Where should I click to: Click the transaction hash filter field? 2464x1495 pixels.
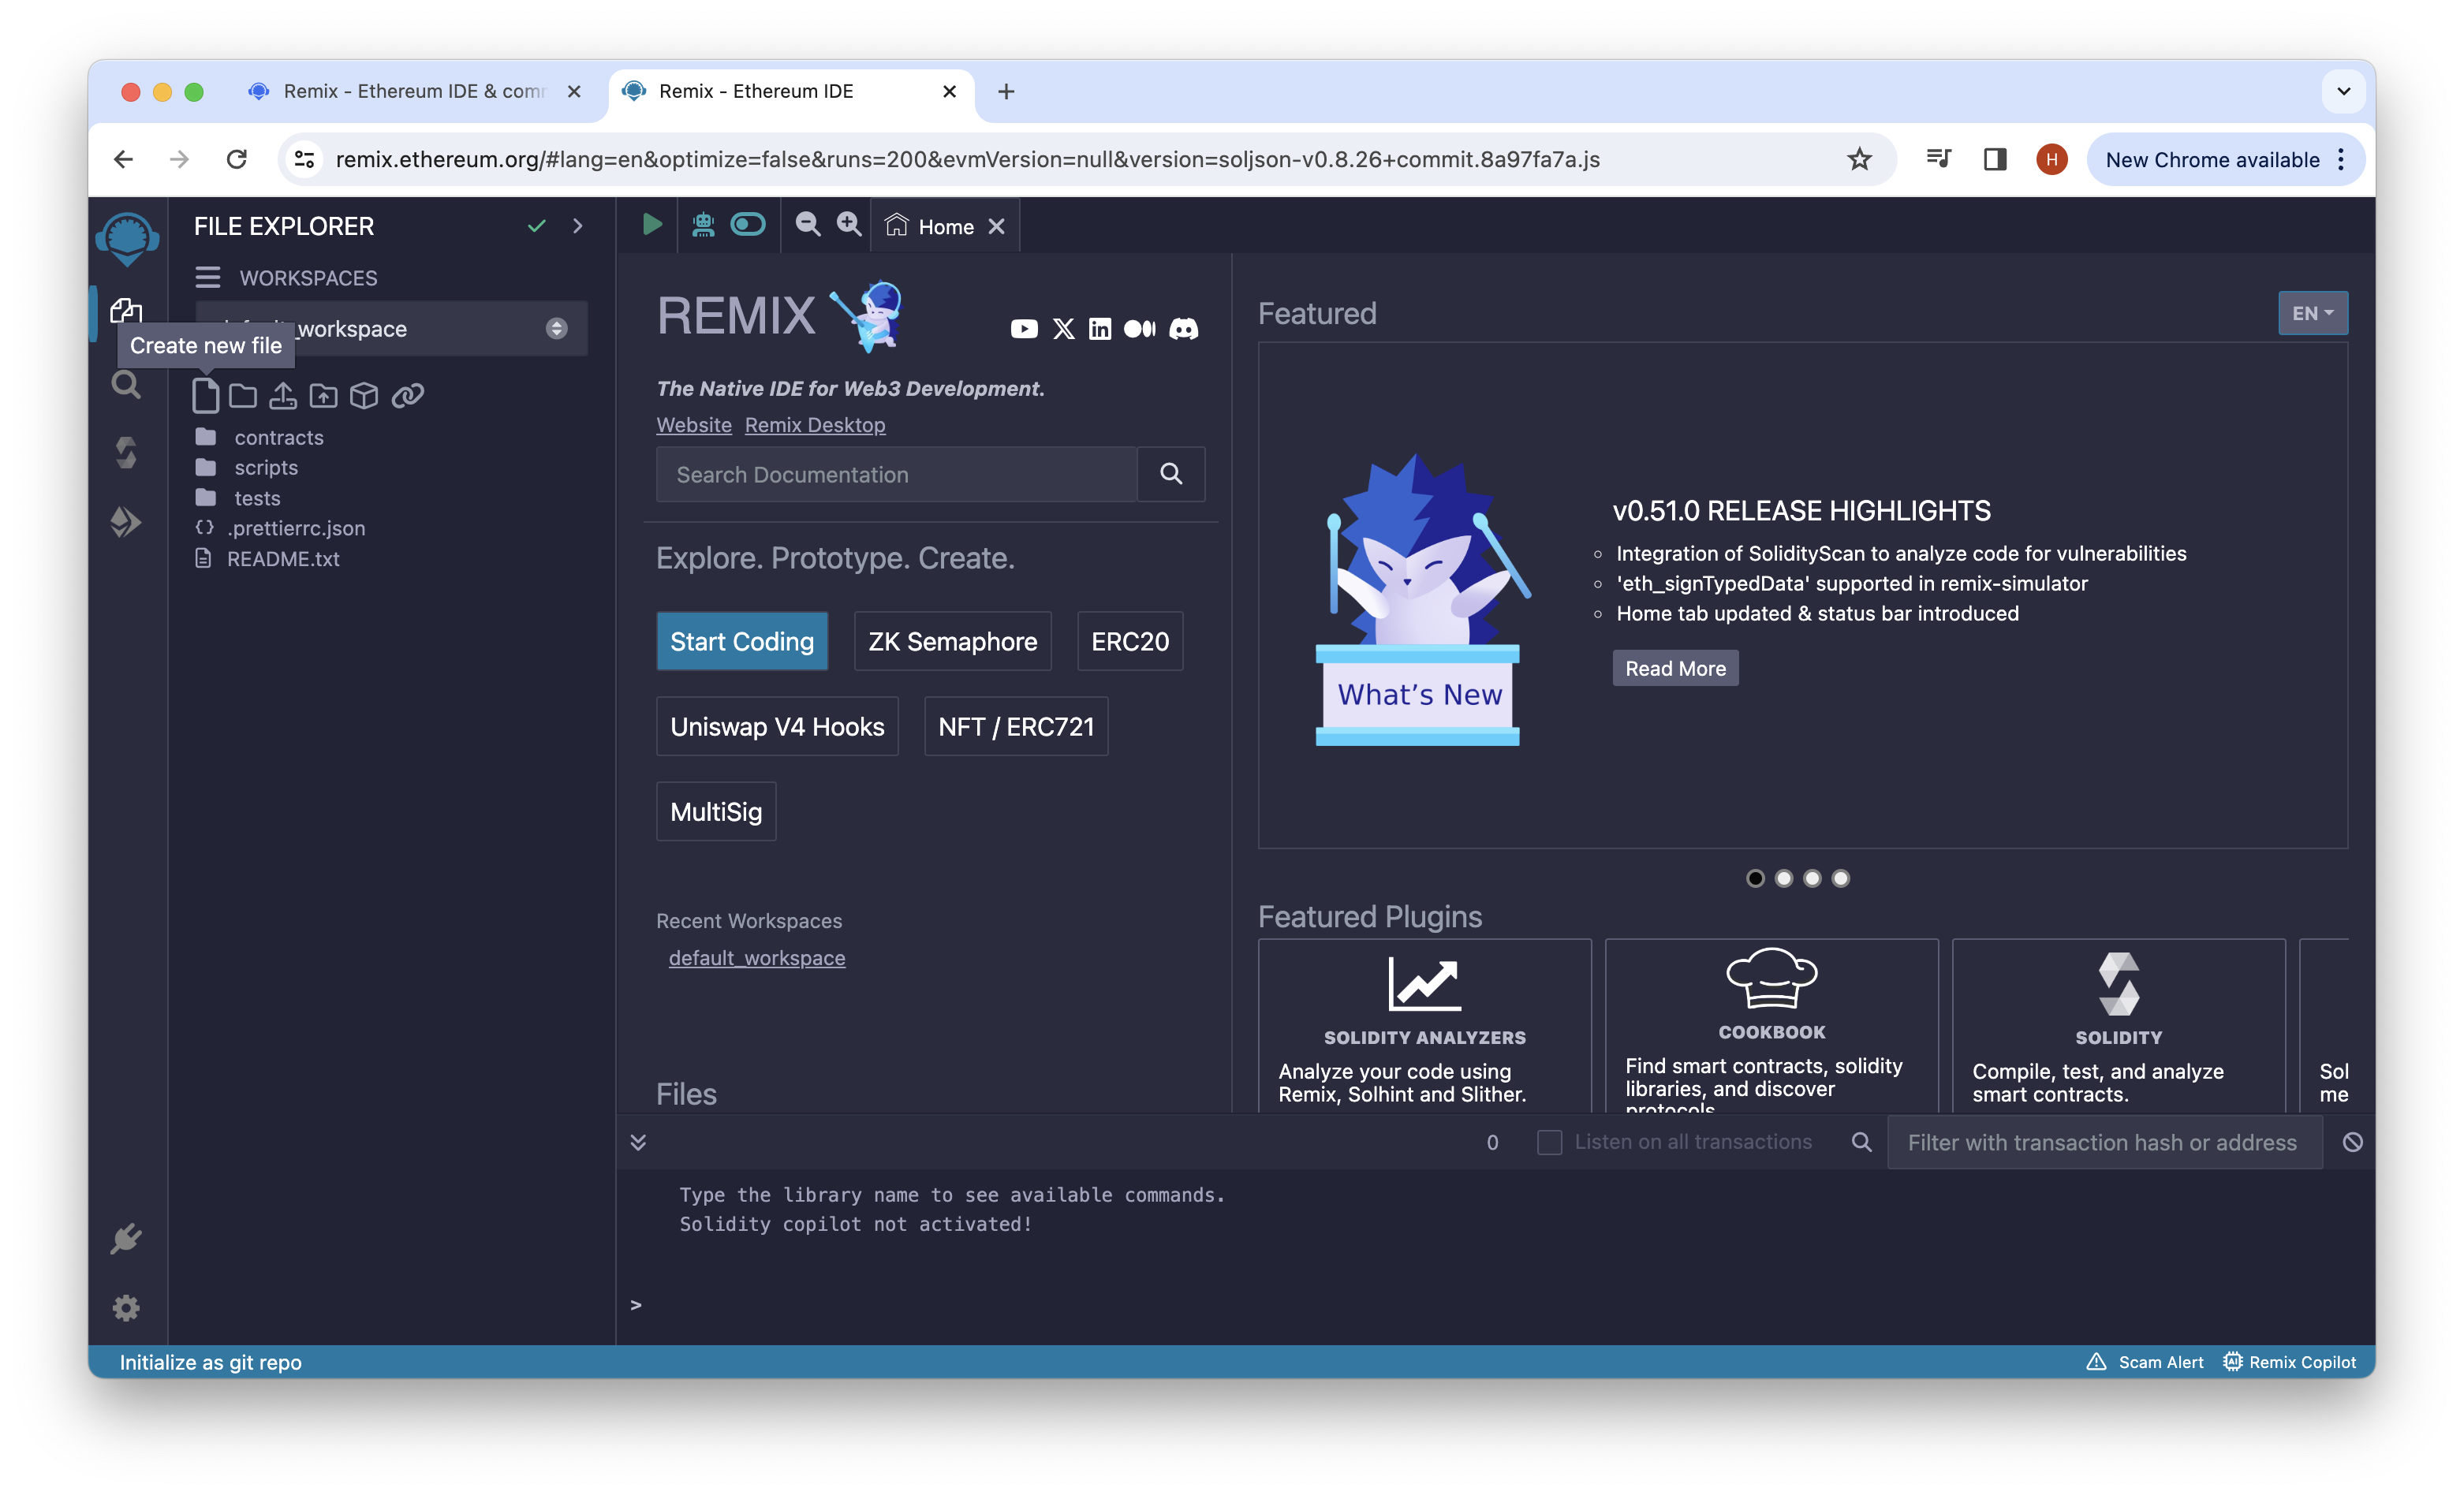[x=2104, y=1142]
